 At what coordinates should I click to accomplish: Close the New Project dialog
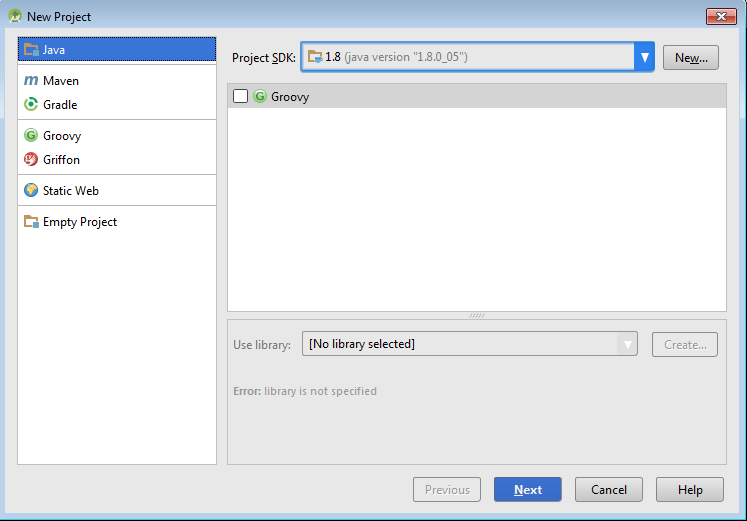(721, 16)
